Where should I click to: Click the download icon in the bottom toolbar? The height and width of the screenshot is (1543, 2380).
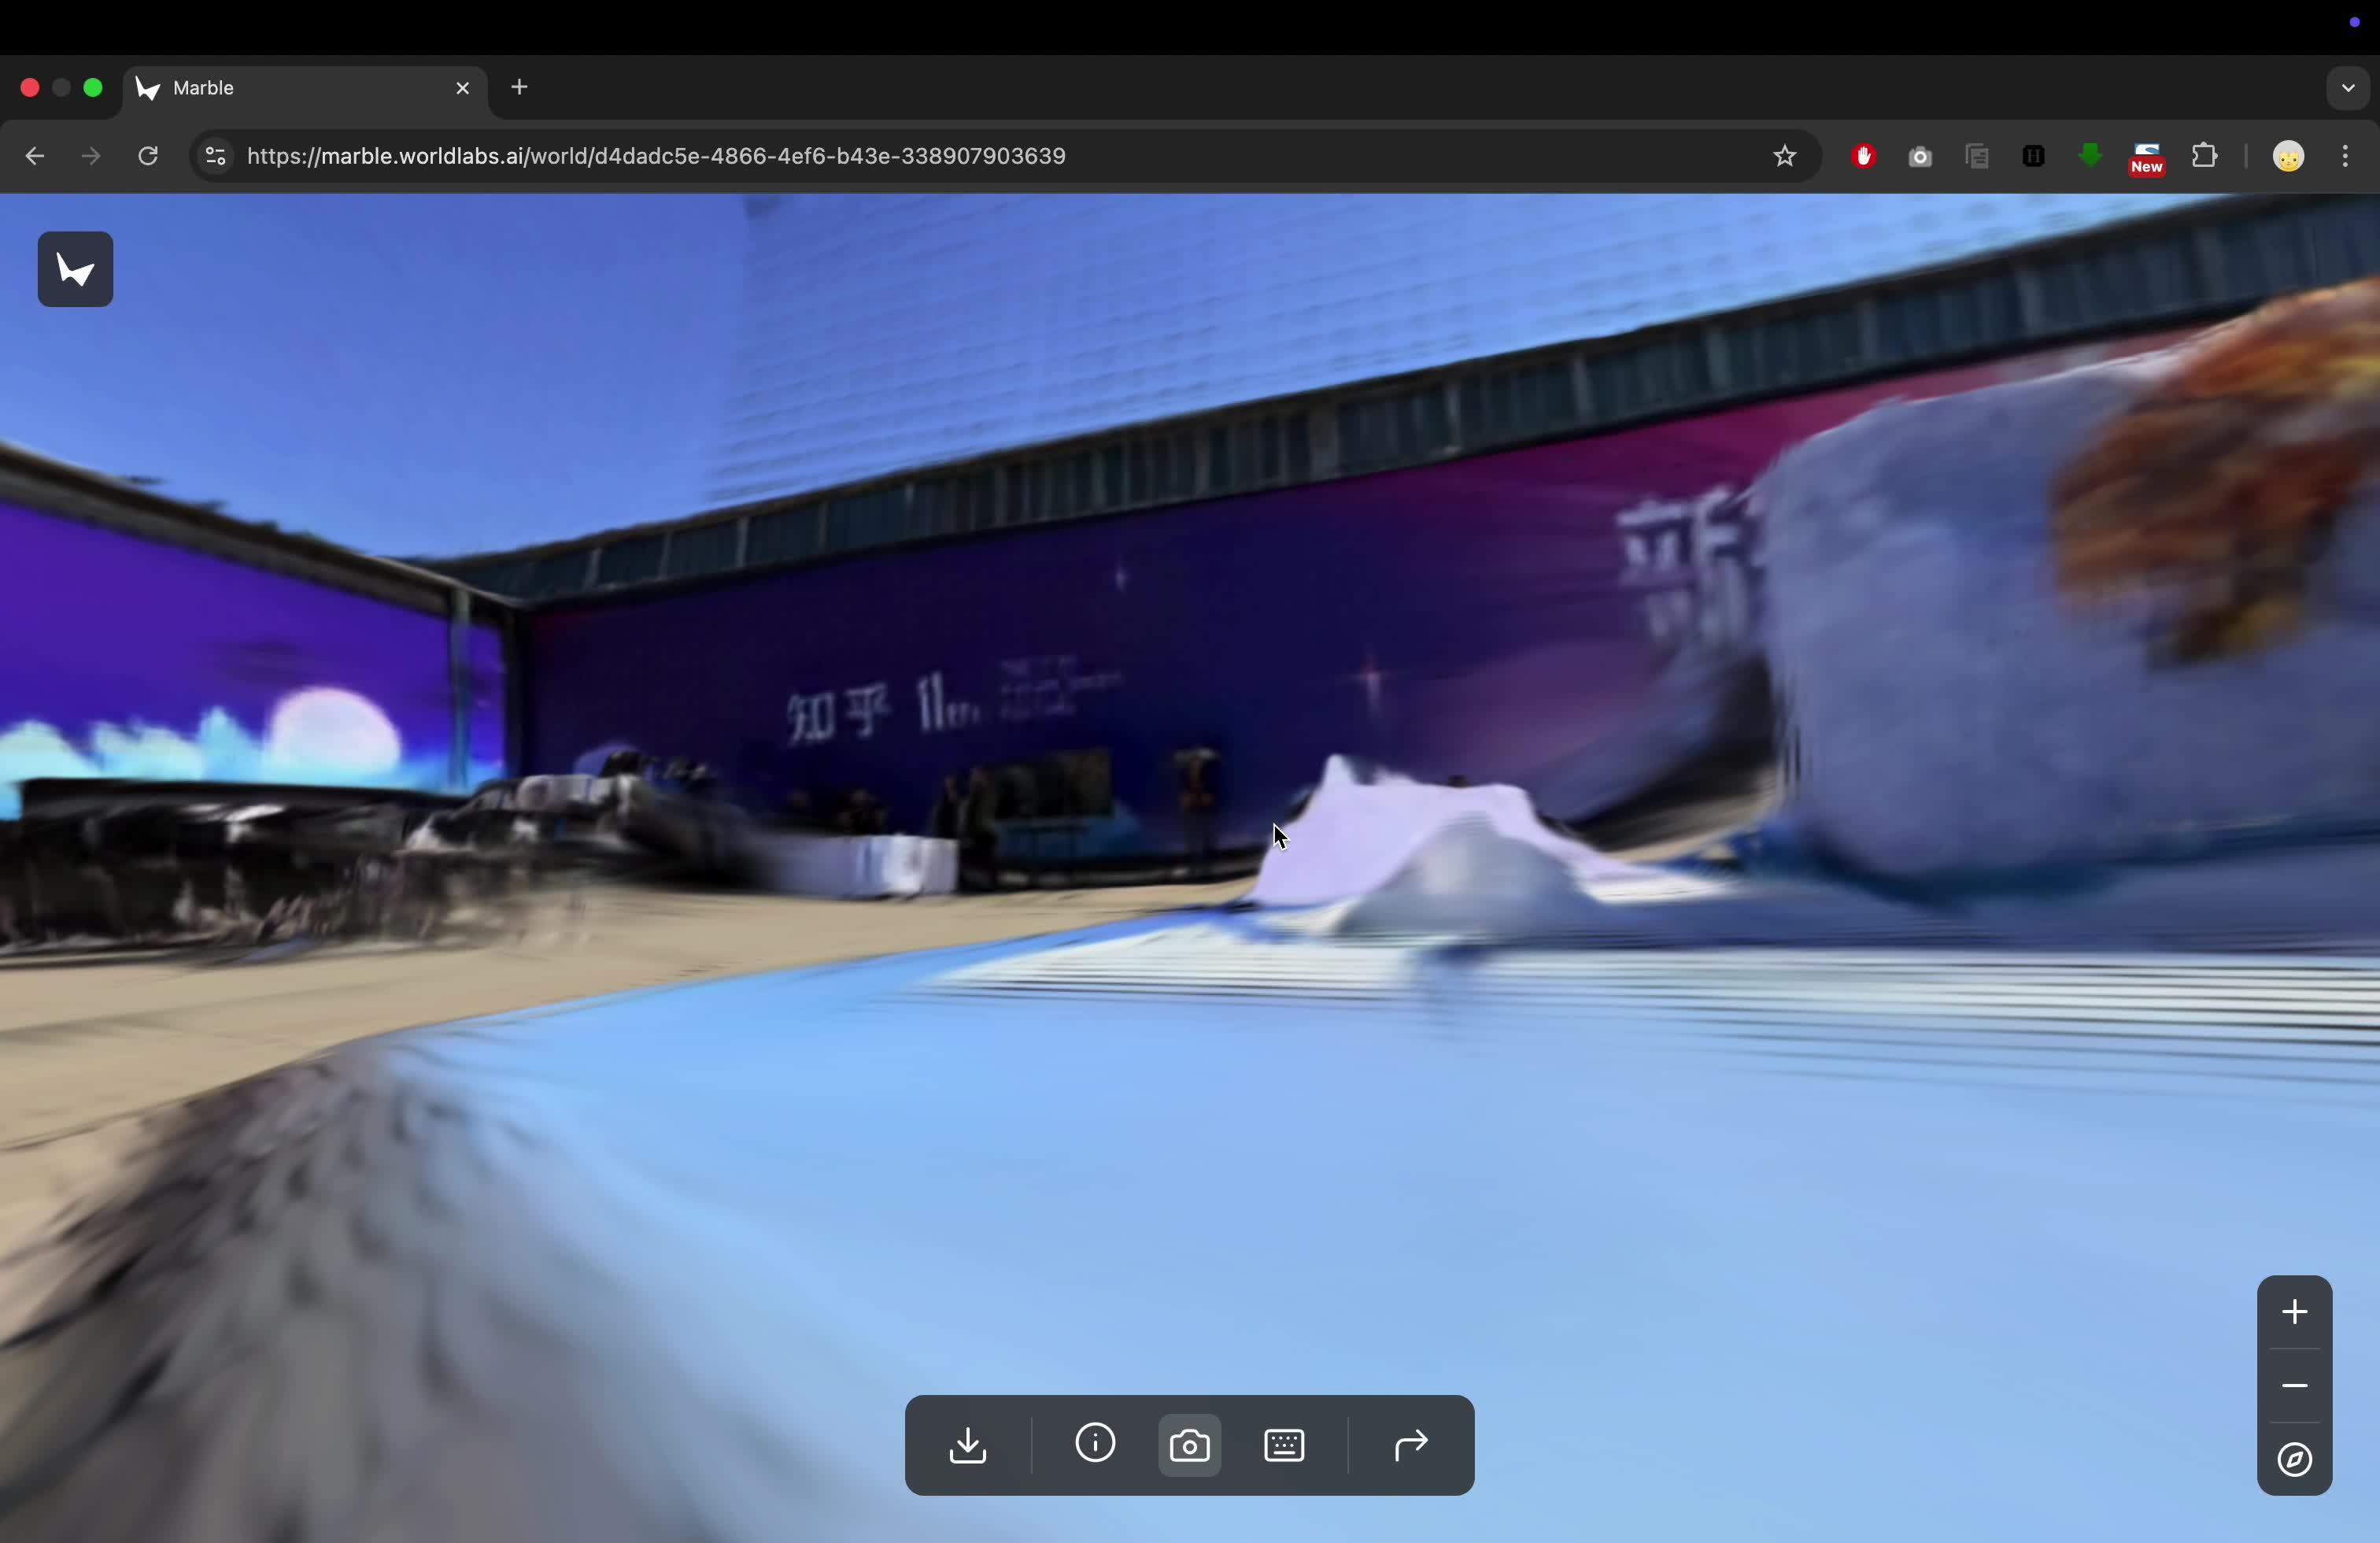tap(967, 1444)
